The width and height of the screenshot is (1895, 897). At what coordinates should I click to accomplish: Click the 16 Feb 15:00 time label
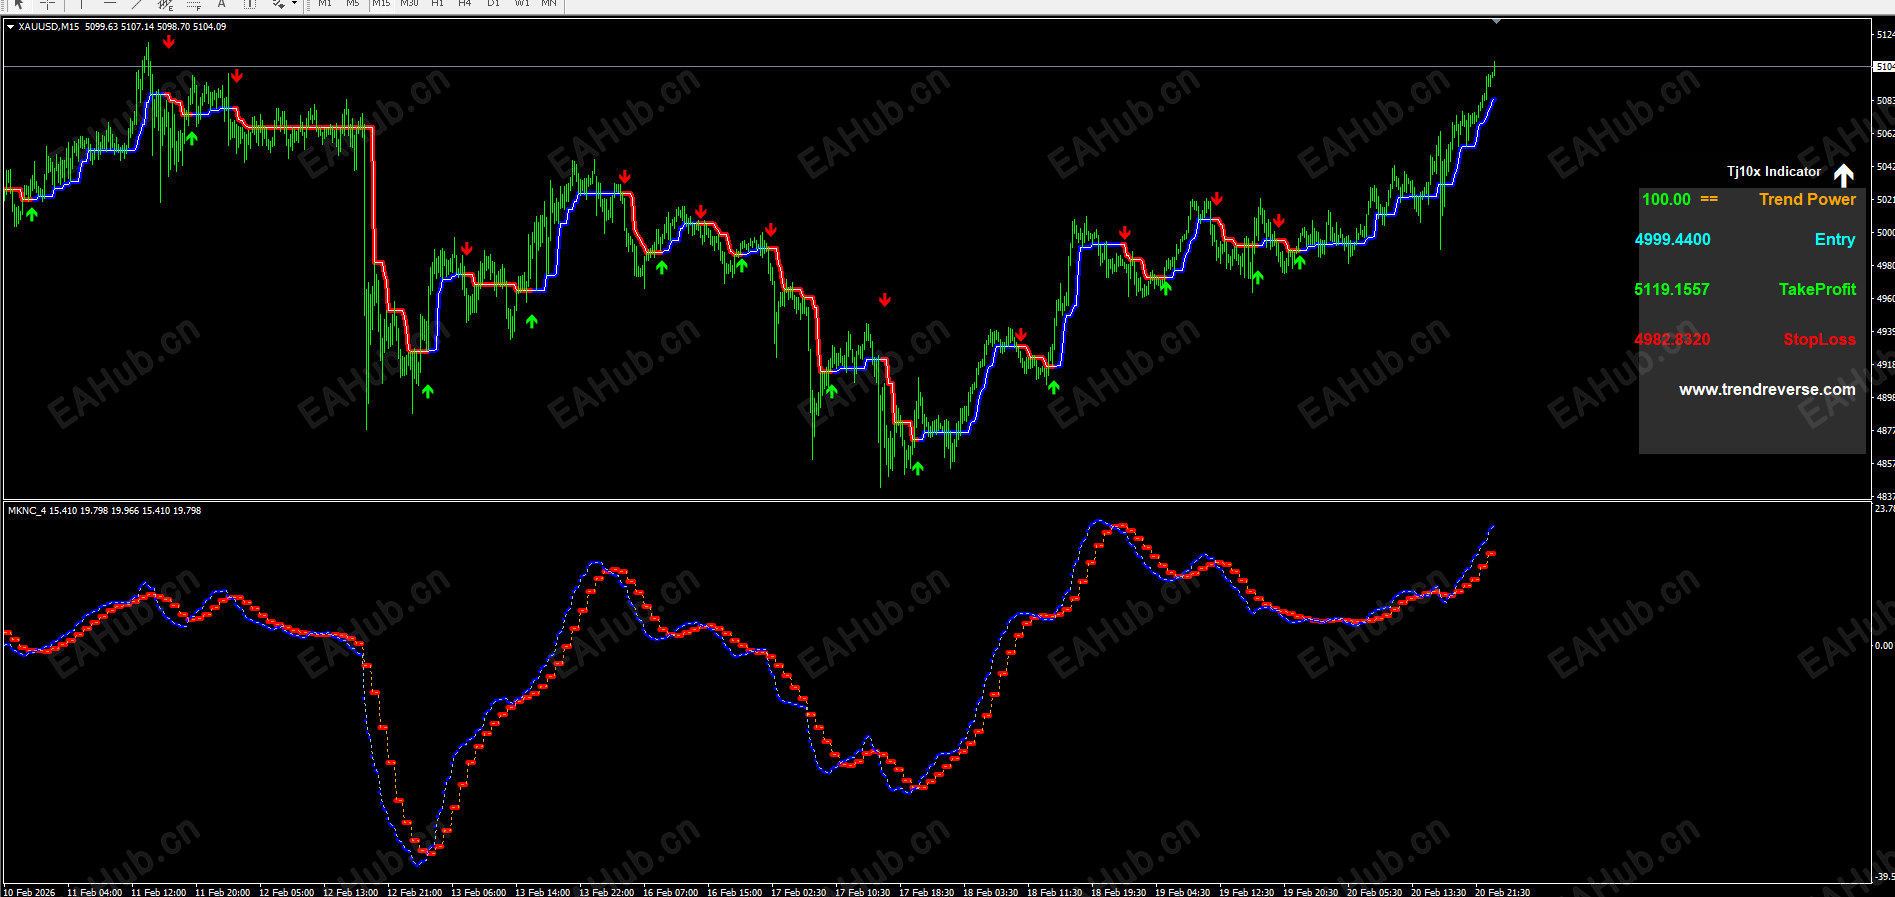[x=734, y=892]
